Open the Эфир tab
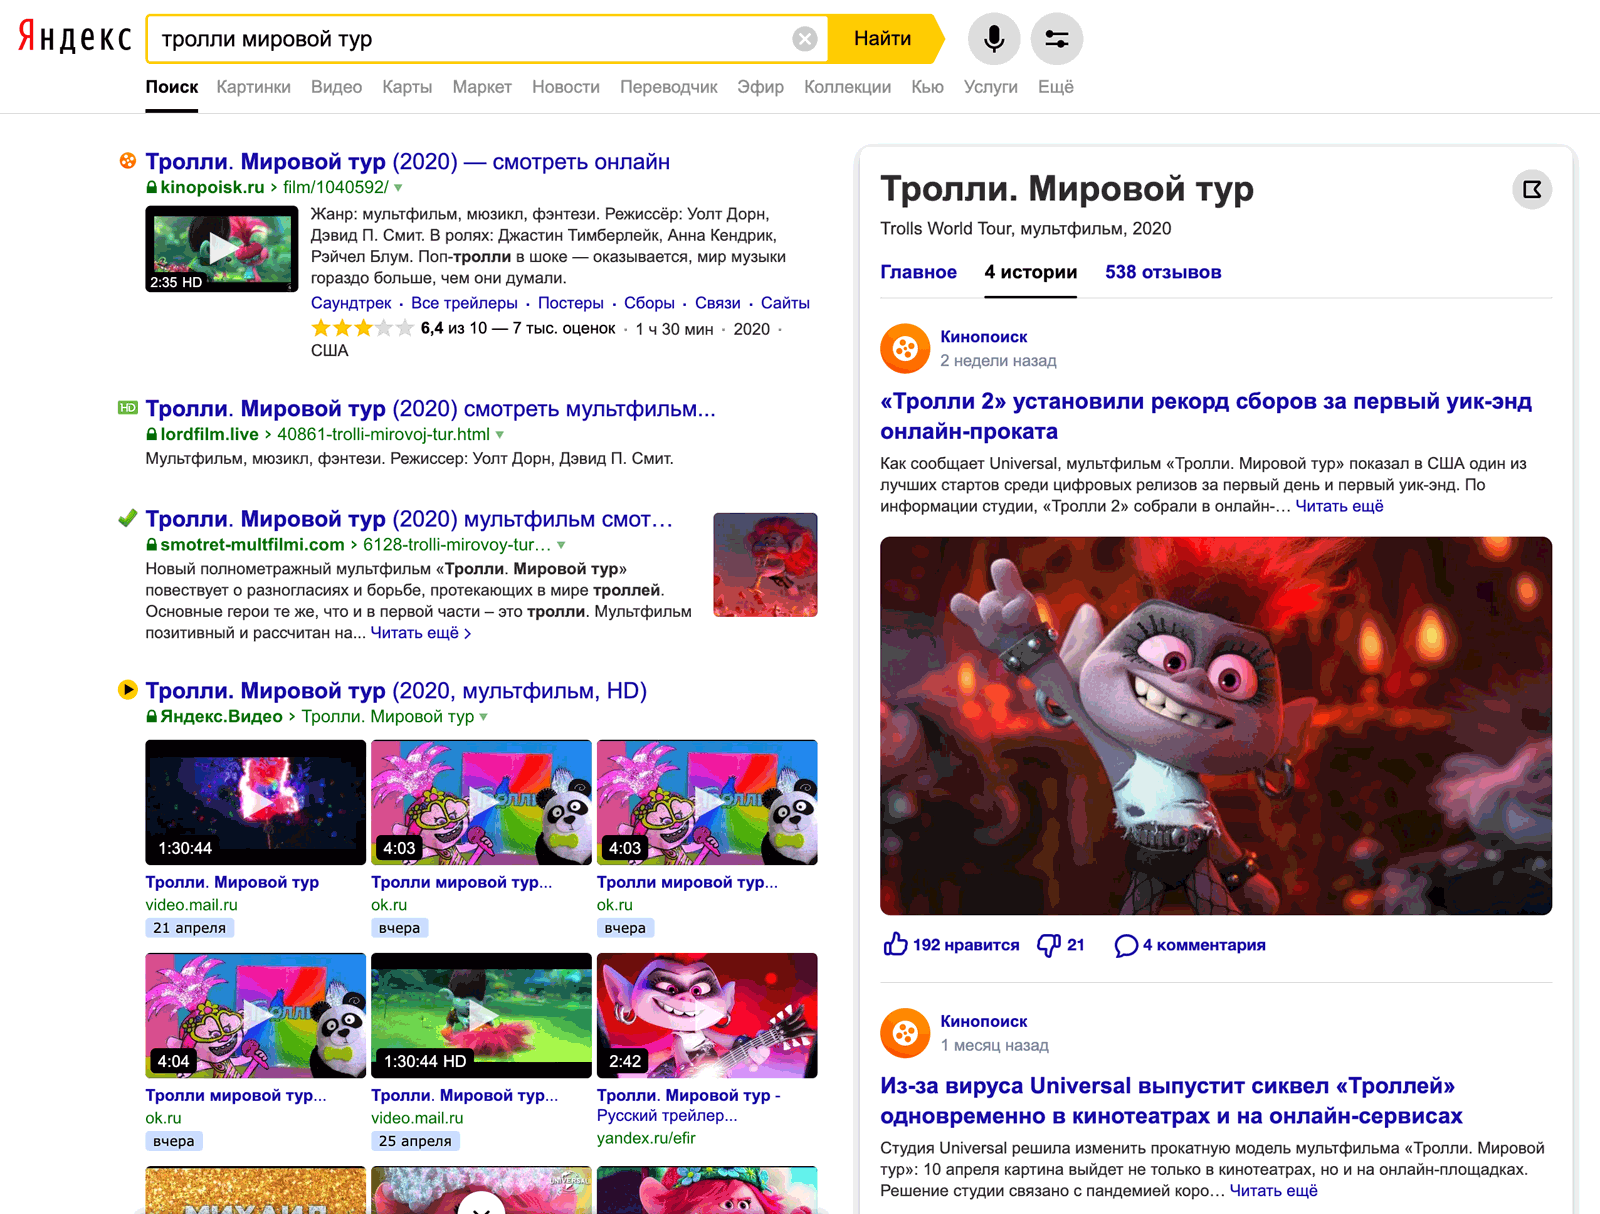 (761, 87)
